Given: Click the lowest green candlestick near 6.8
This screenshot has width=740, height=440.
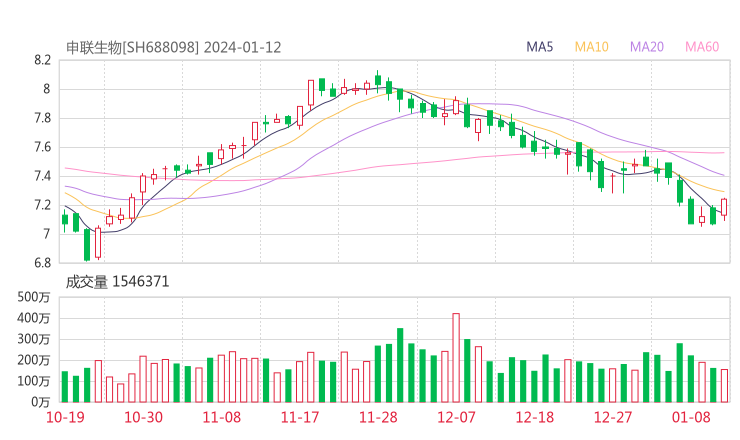Looking at the screenshot, I should click(87, 245).
